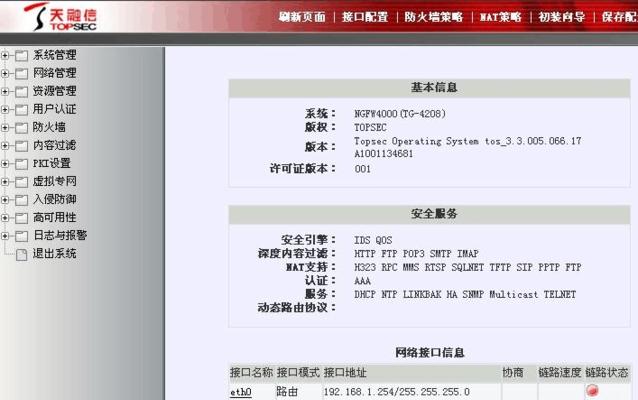This screenshot has width=638, height=400.
Task: Expand the 日志与报警 tree node
Action: [x=5, y=236]
